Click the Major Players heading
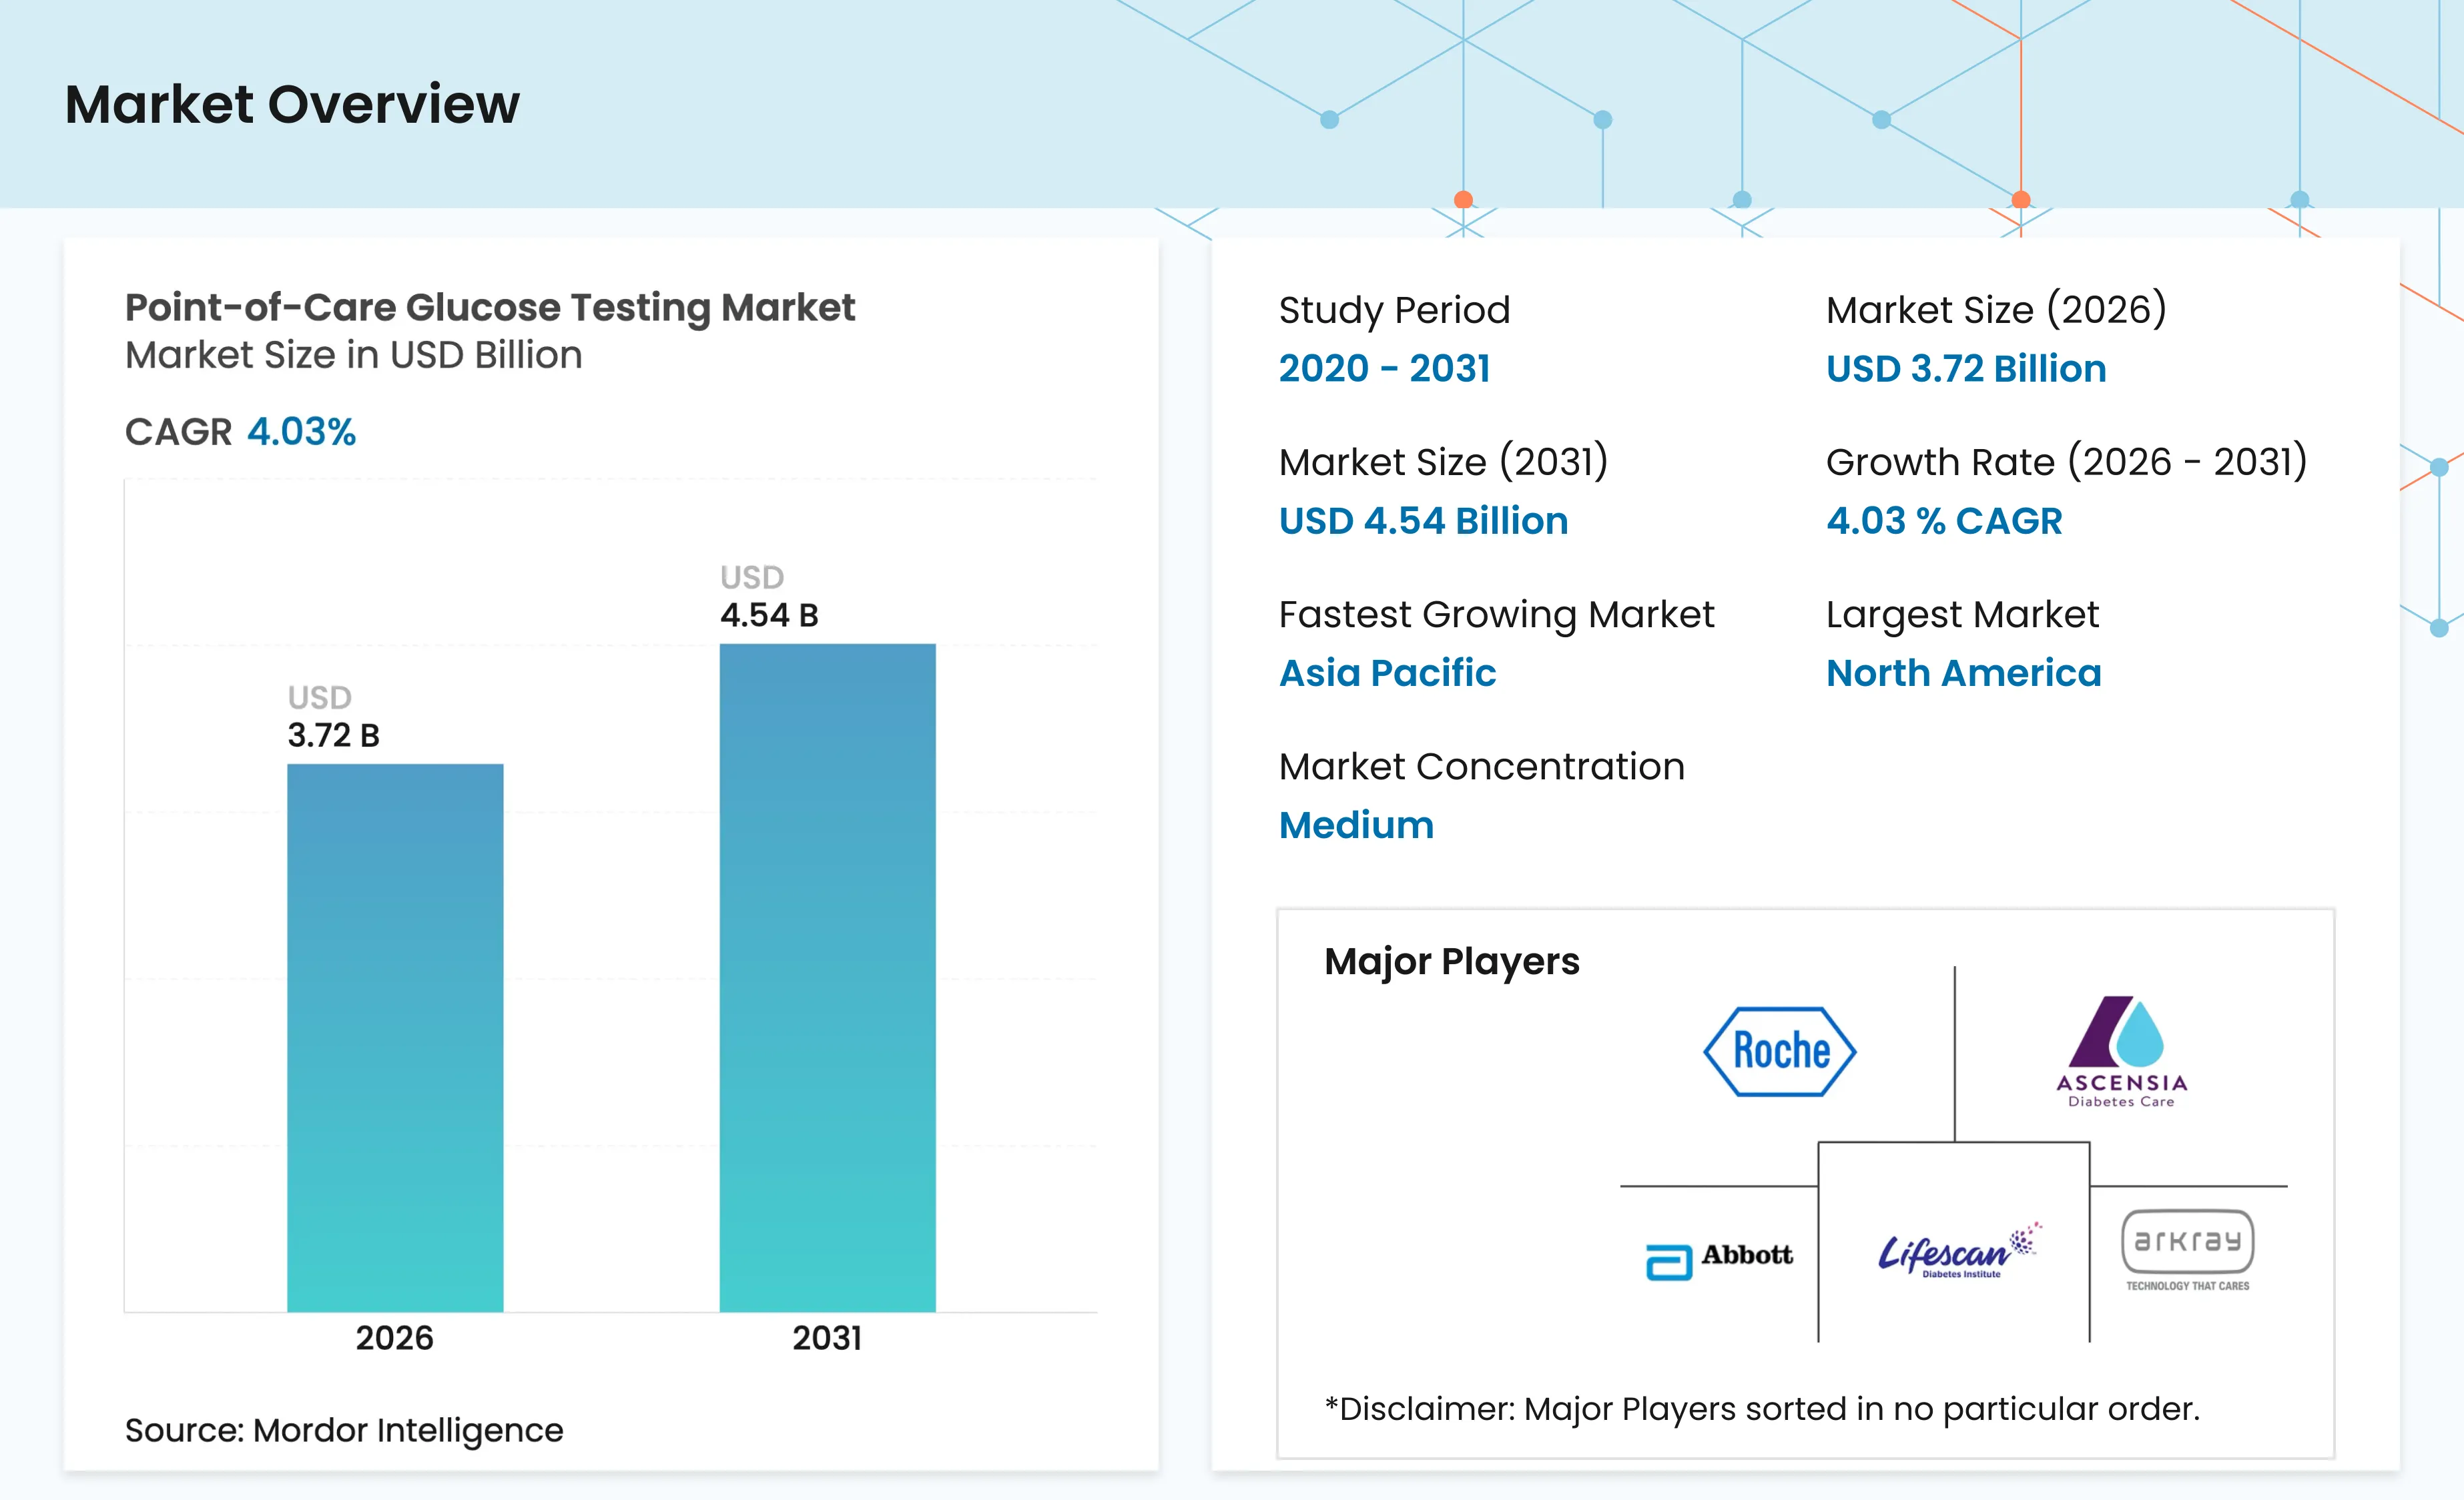The image size is (2464, 1500). tap(1451, 962)
